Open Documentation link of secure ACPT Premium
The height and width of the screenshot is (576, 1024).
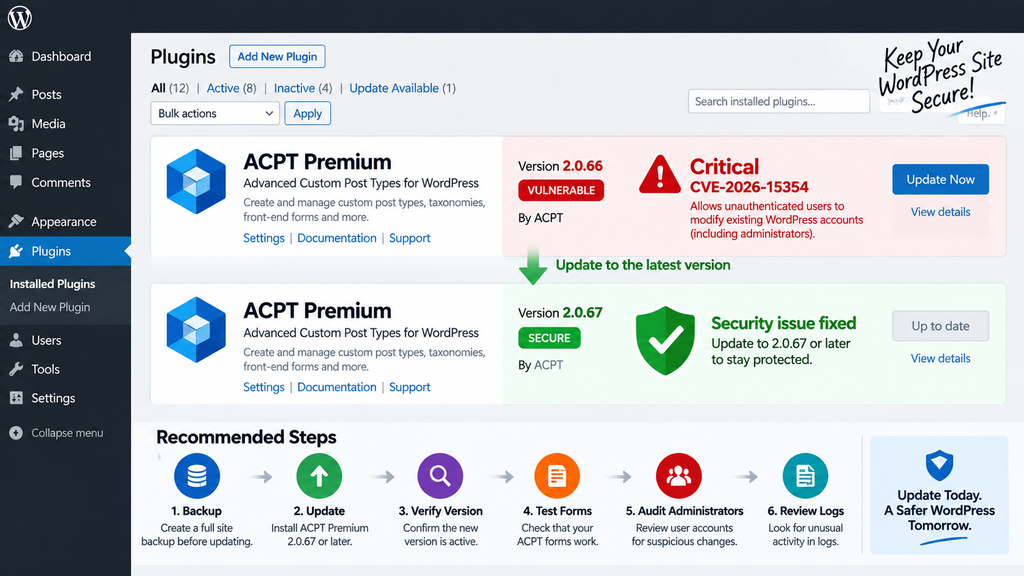point(337,387)
